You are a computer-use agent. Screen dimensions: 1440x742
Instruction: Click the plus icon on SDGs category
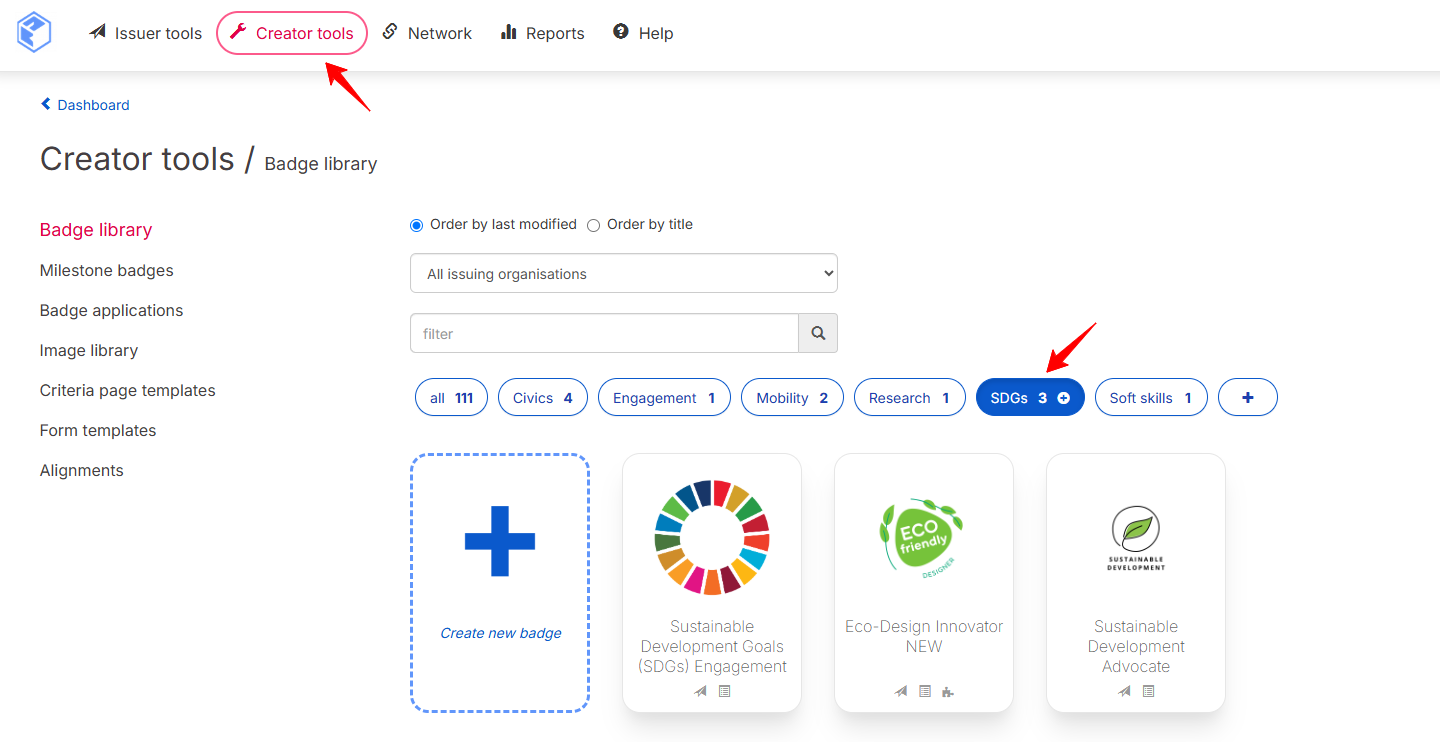(x=1063, y=398)
